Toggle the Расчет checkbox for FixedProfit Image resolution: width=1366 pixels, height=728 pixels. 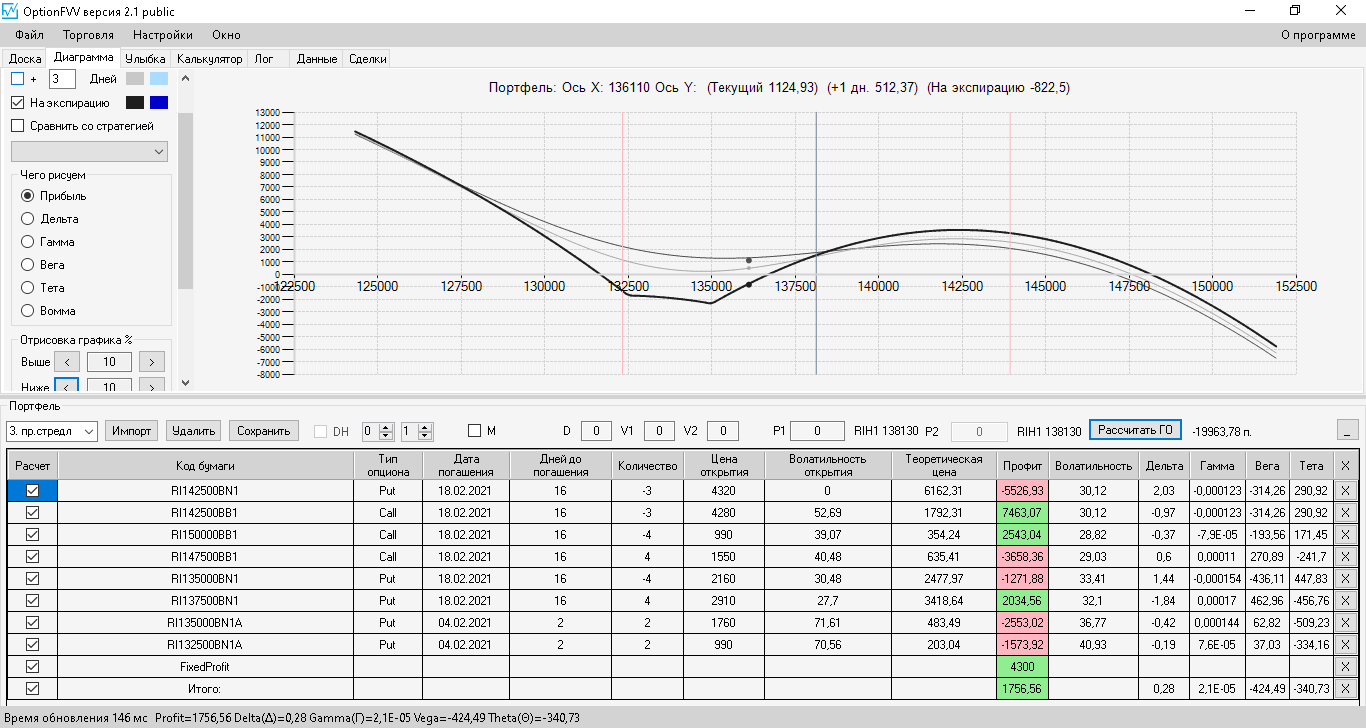[32, 667]
